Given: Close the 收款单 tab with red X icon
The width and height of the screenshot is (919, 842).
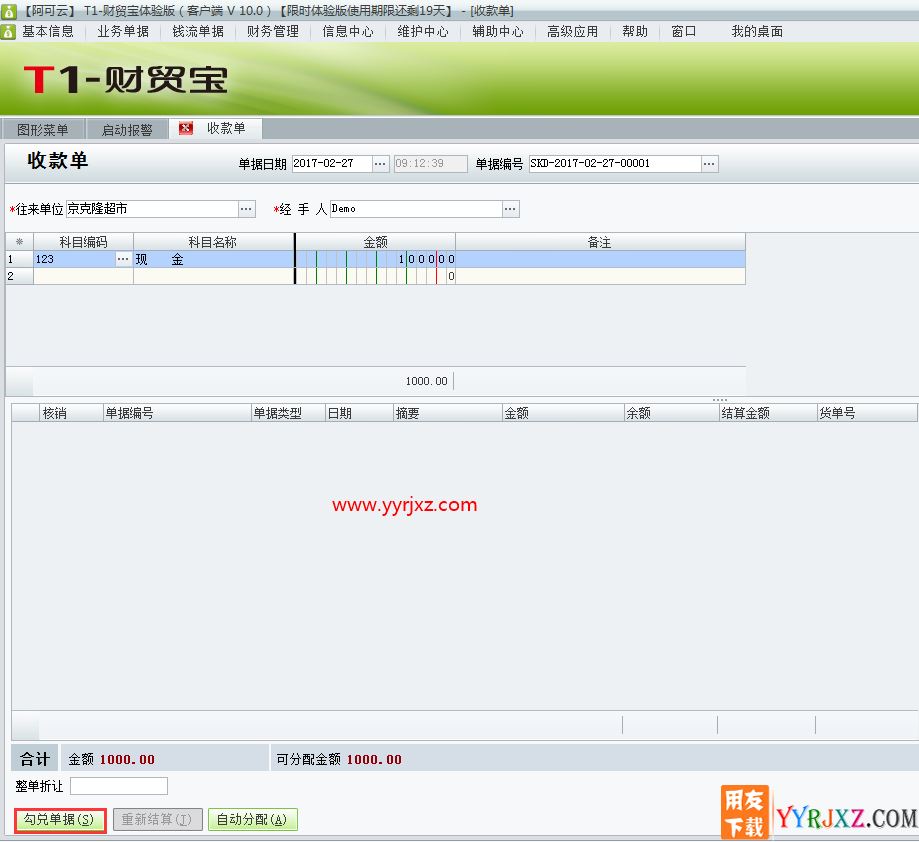Looking at the screenshot, I should coord(186,128).
